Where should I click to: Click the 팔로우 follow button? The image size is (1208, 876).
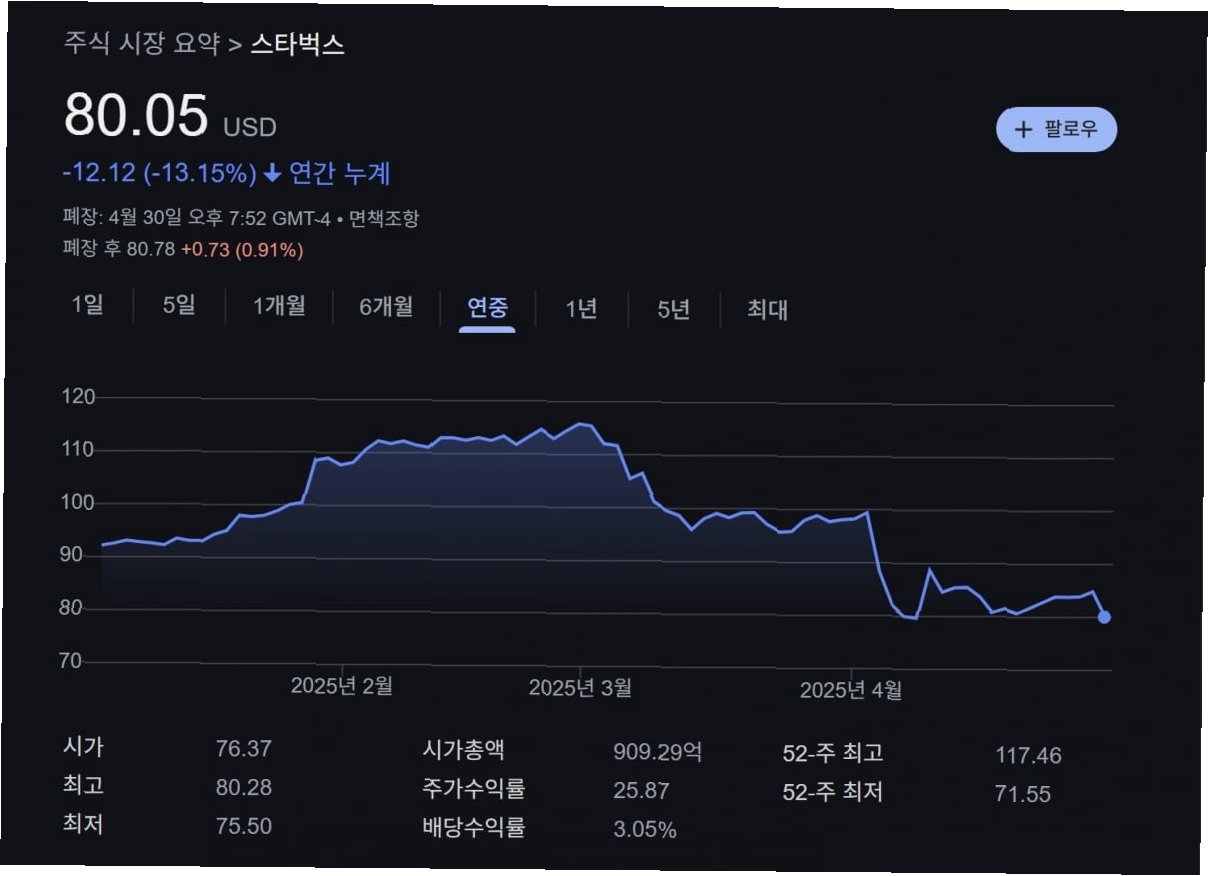click(1056, 129)
